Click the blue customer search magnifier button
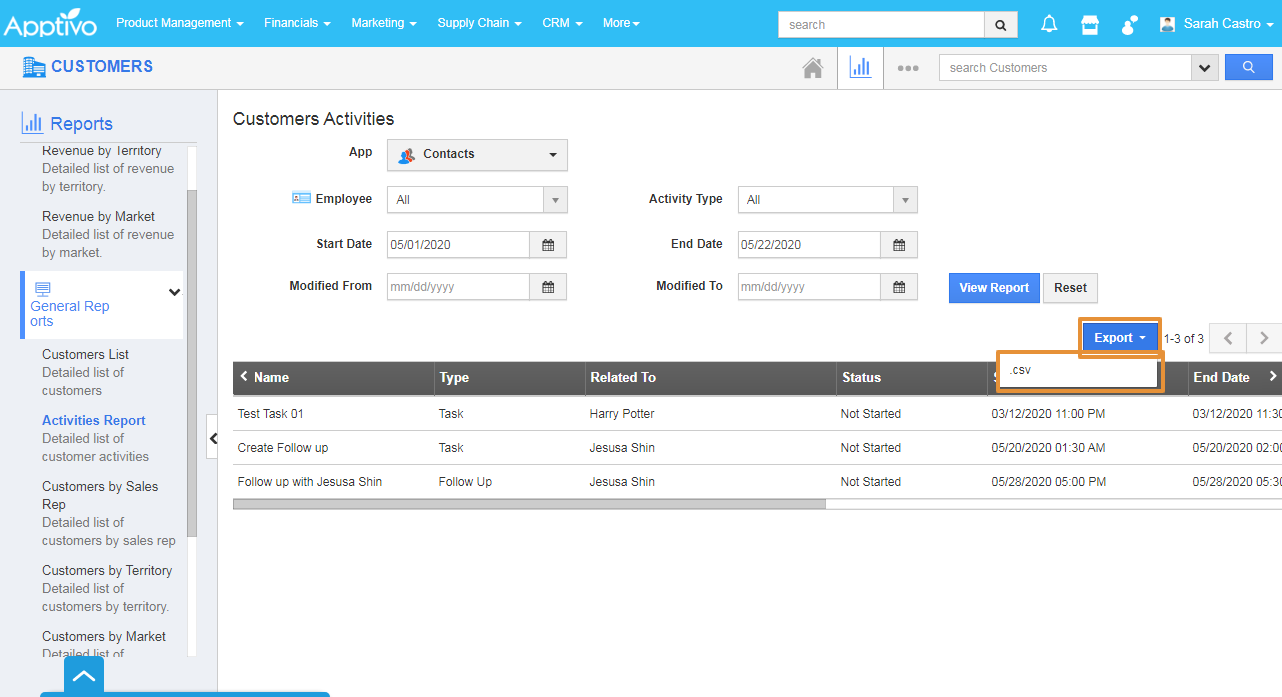1282x697 pixels. 1248,68
